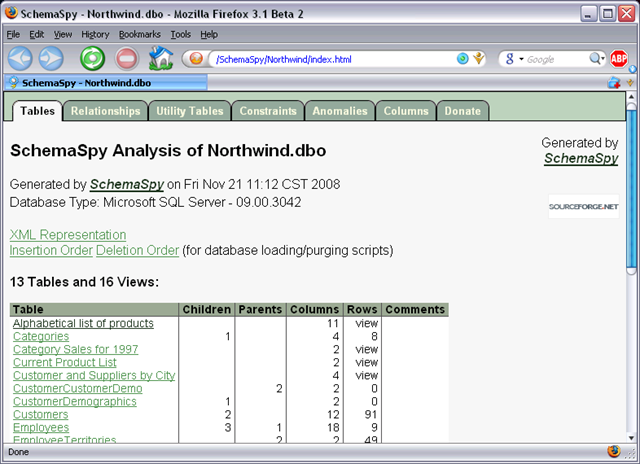Click the SchemaSpy link in the Generated by line
This screenshot has width=640, height=464.
[127, 184]
